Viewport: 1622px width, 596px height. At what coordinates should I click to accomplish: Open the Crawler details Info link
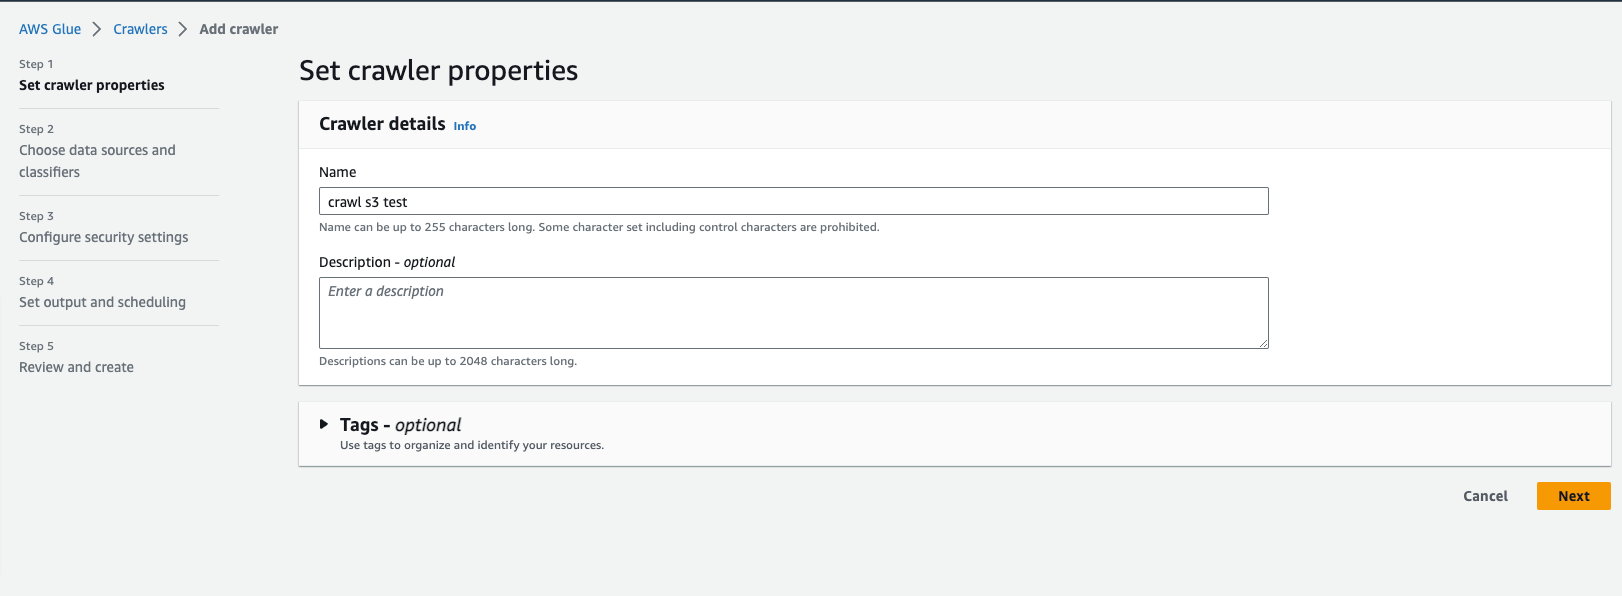(x=465, y=126)
